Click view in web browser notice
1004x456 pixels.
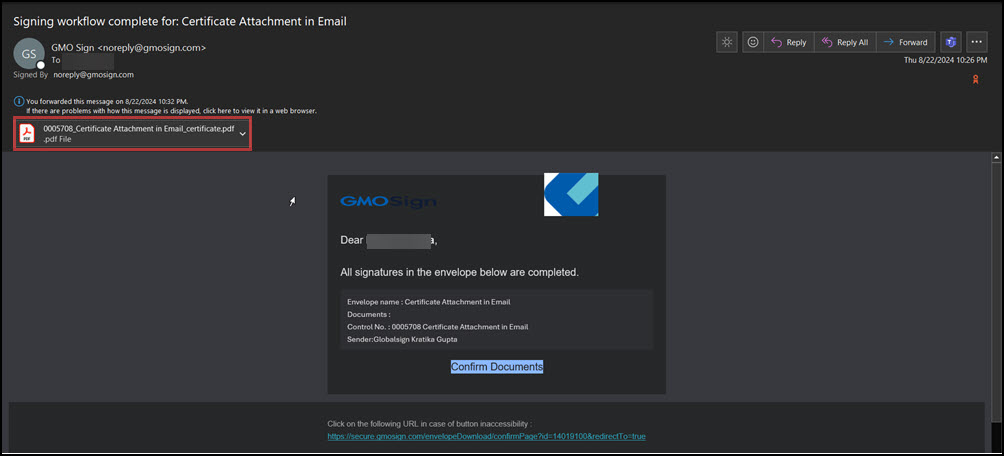point(172,111)
